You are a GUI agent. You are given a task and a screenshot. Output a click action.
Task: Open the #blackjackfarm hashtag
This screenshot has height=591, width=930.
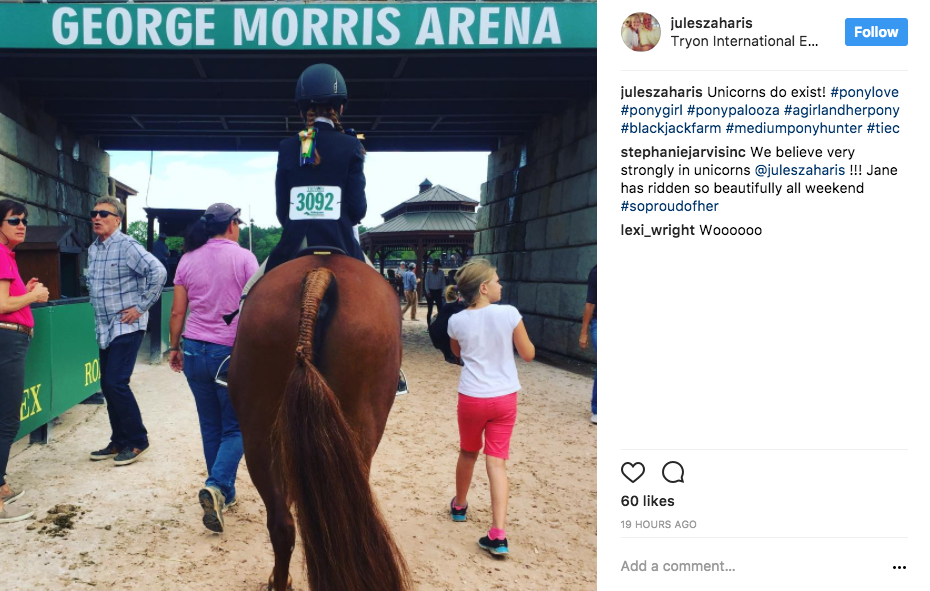[671, 128]
